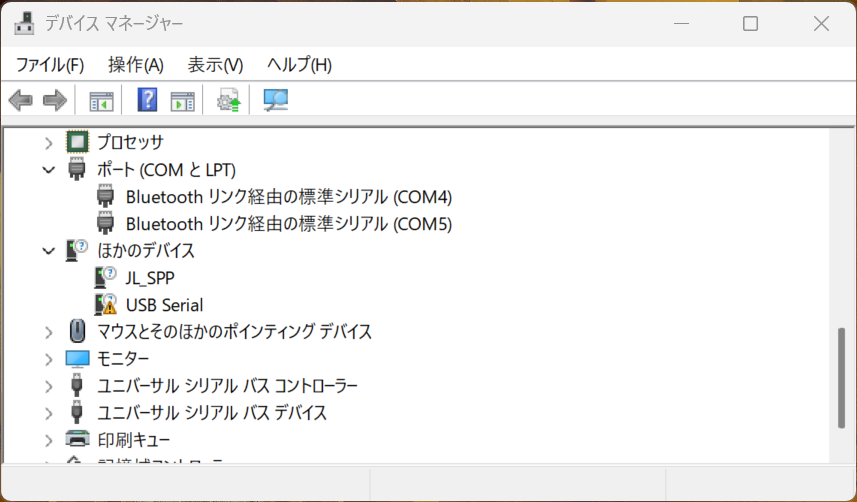Click USB plug icon beside バス コントローラー
Viewport: 857px width, 502px height.
click(77, 386)
